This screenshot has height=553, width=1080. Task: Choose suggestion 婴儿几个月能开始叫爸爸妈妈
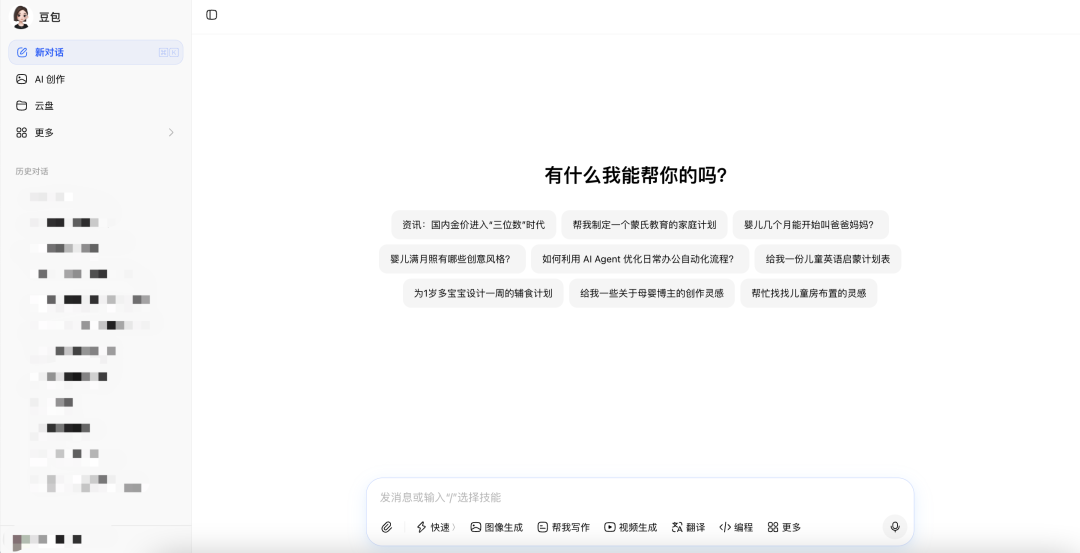[x=810, y=225]
